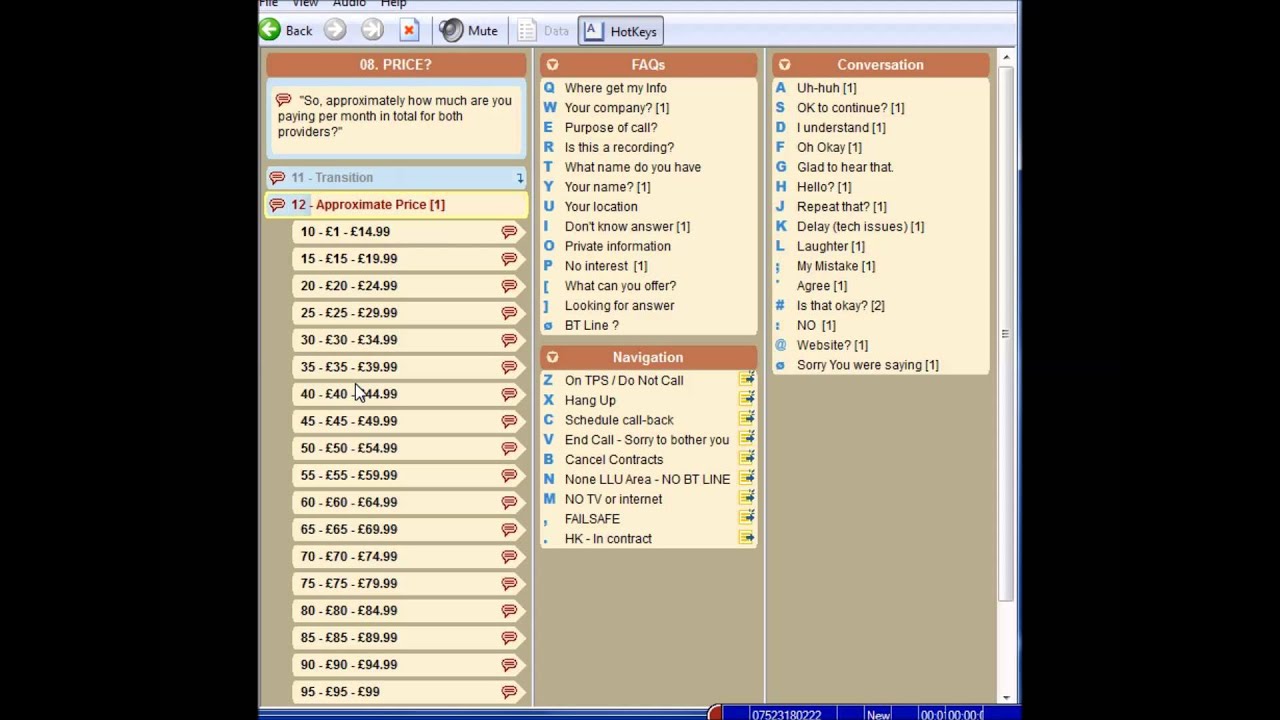
Task: Play speech icon for £20 - £24.99
Action: click(509, 286)
